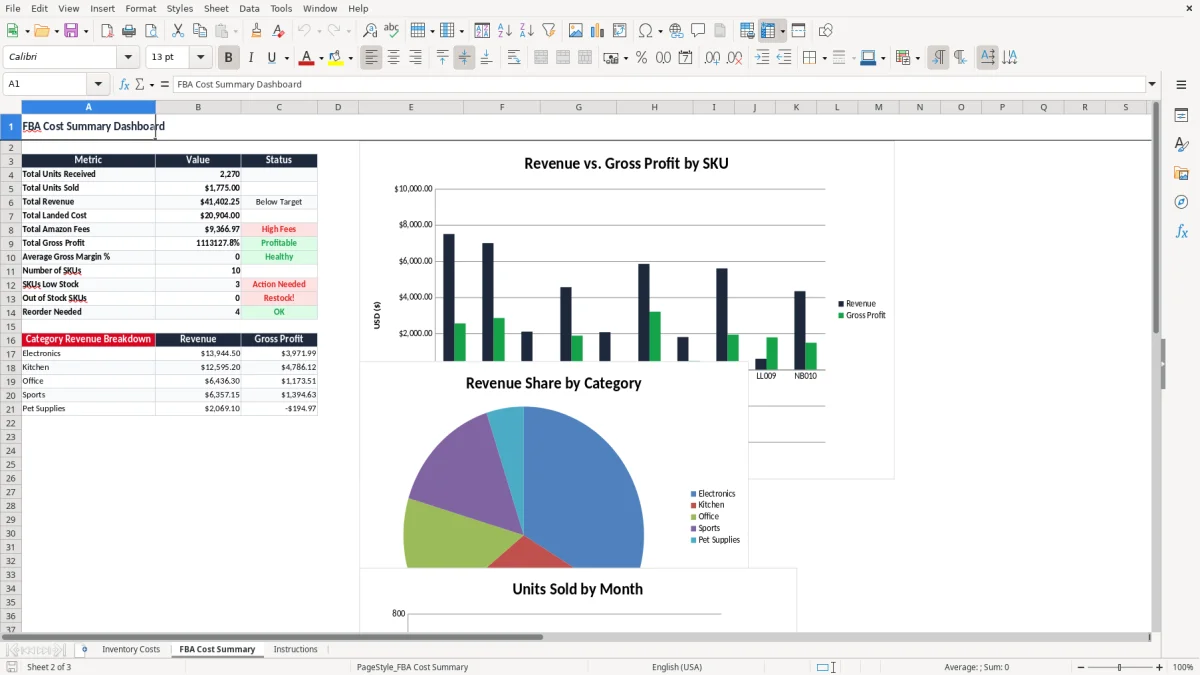Open Function Wizard fx icon

124,84
